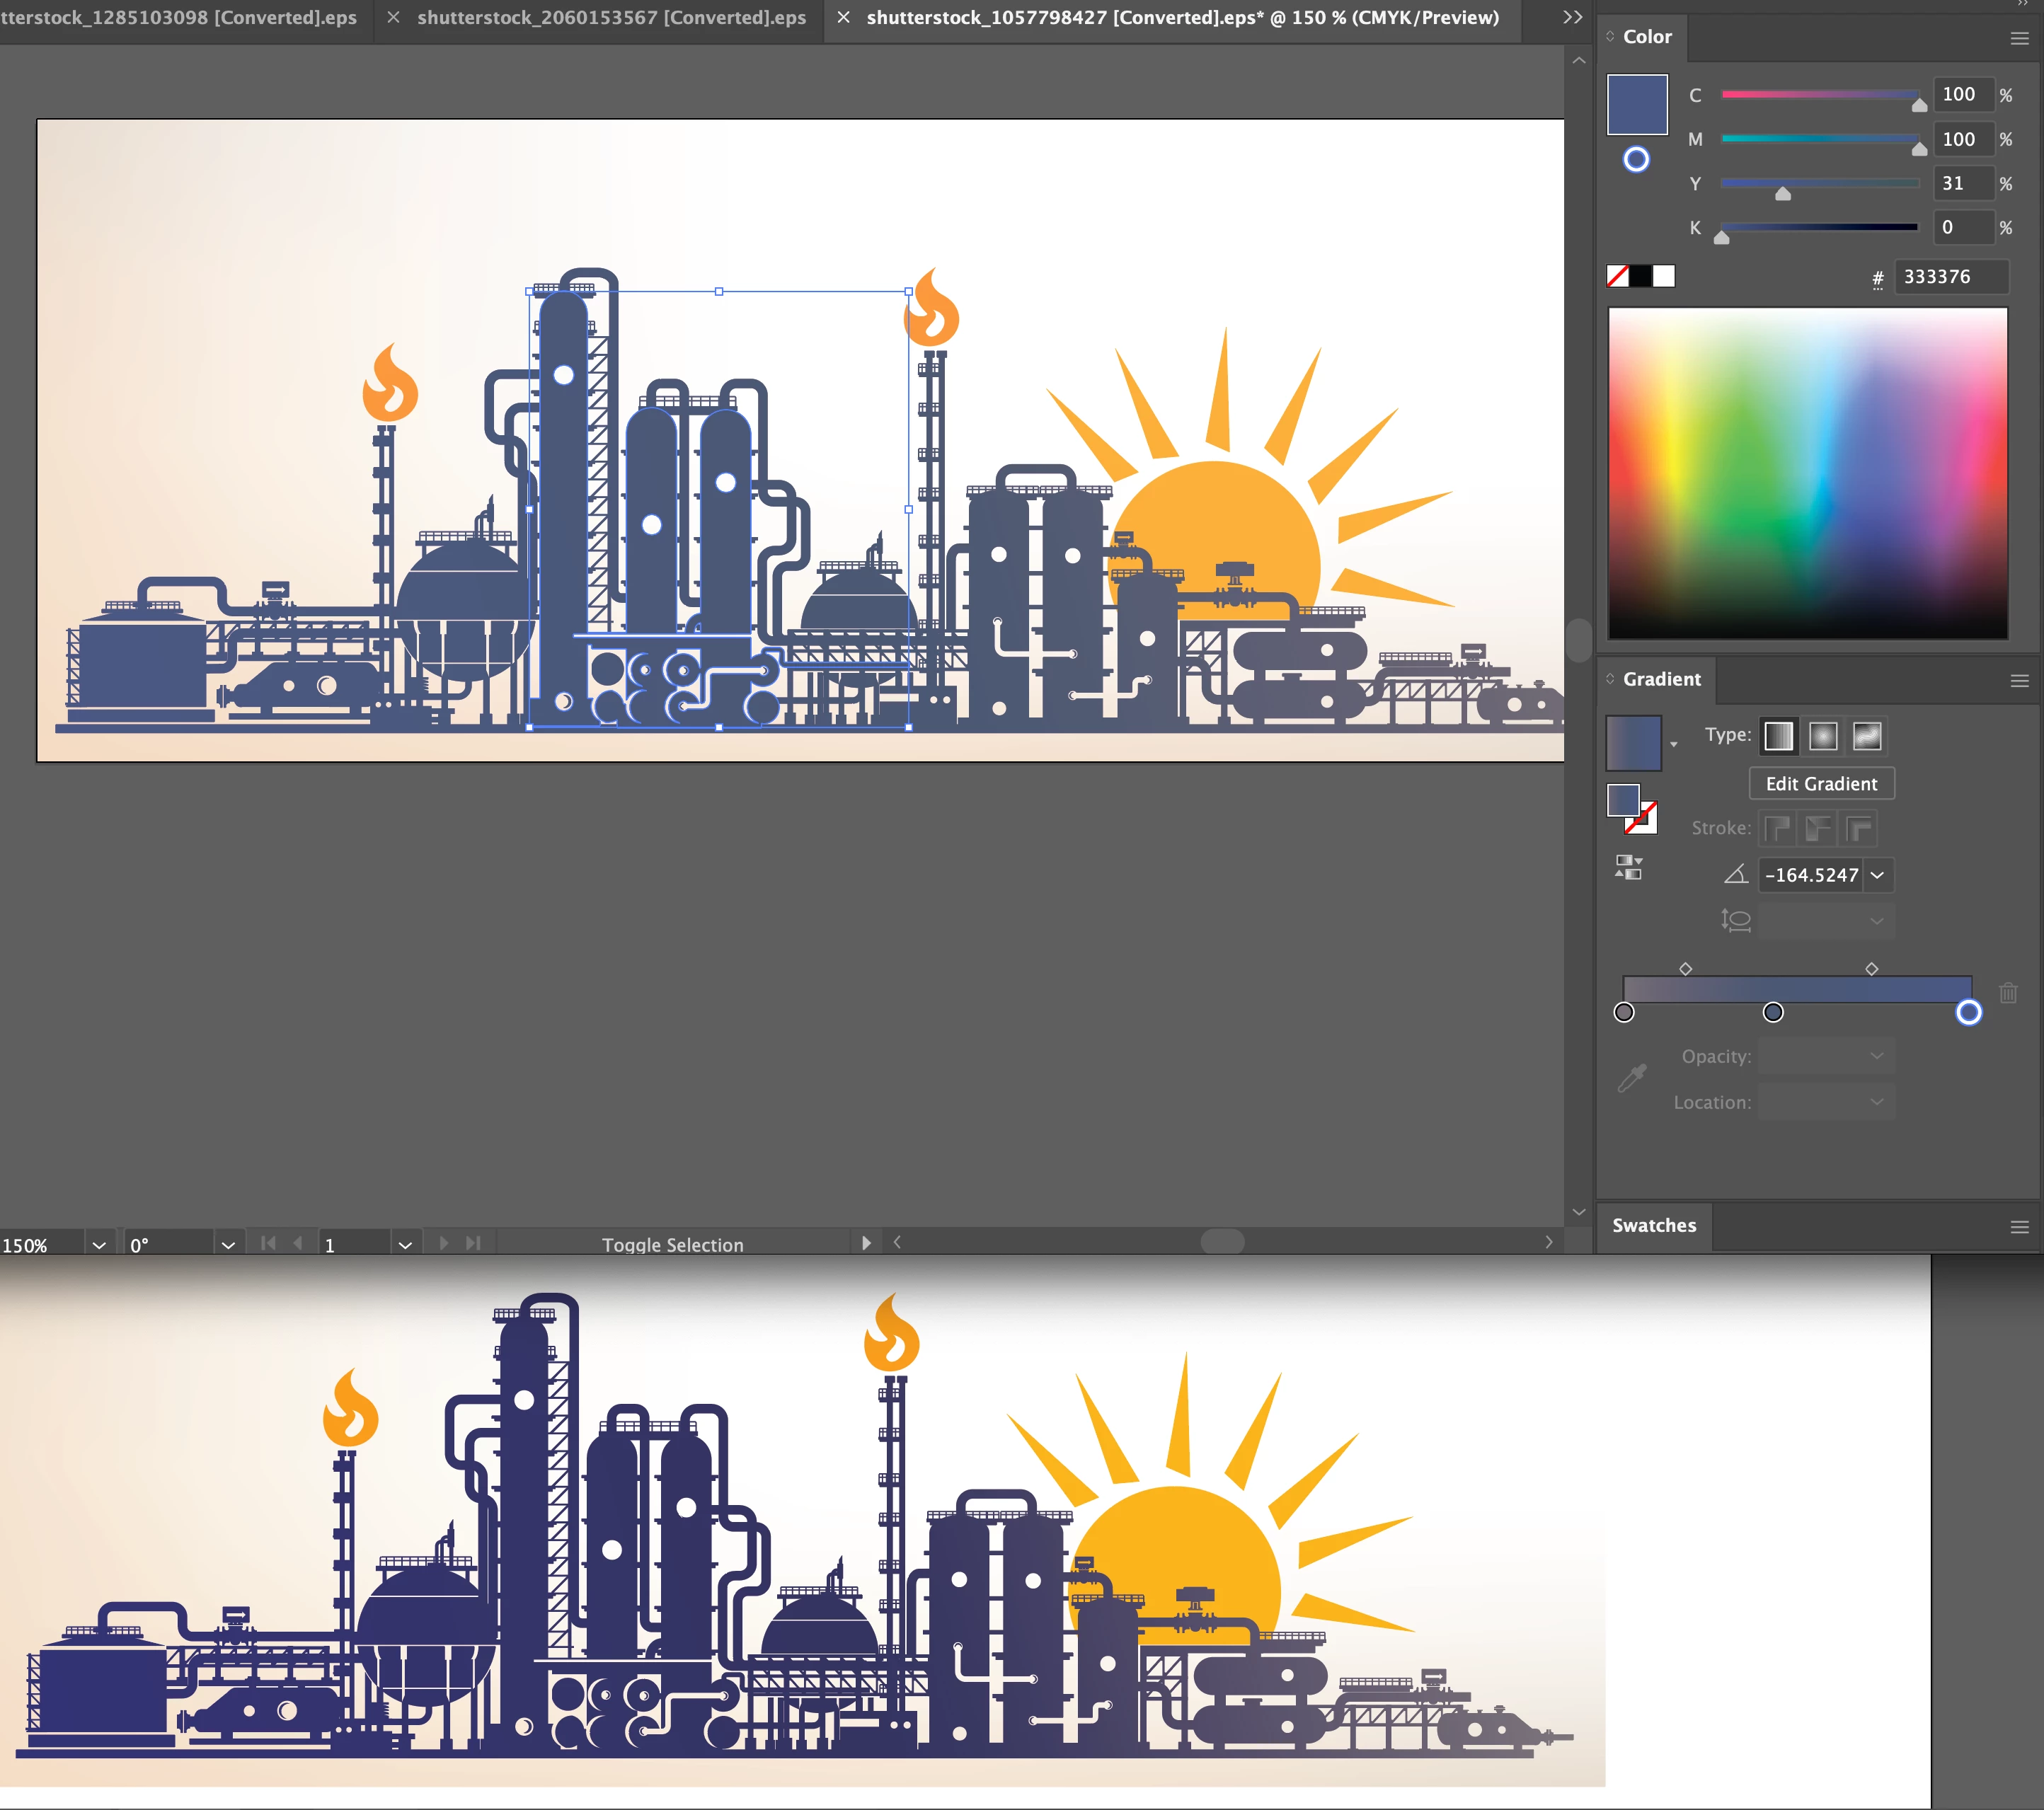Click the None color swatch box
2044x1810 pixels.
(x=1617, y=276)
